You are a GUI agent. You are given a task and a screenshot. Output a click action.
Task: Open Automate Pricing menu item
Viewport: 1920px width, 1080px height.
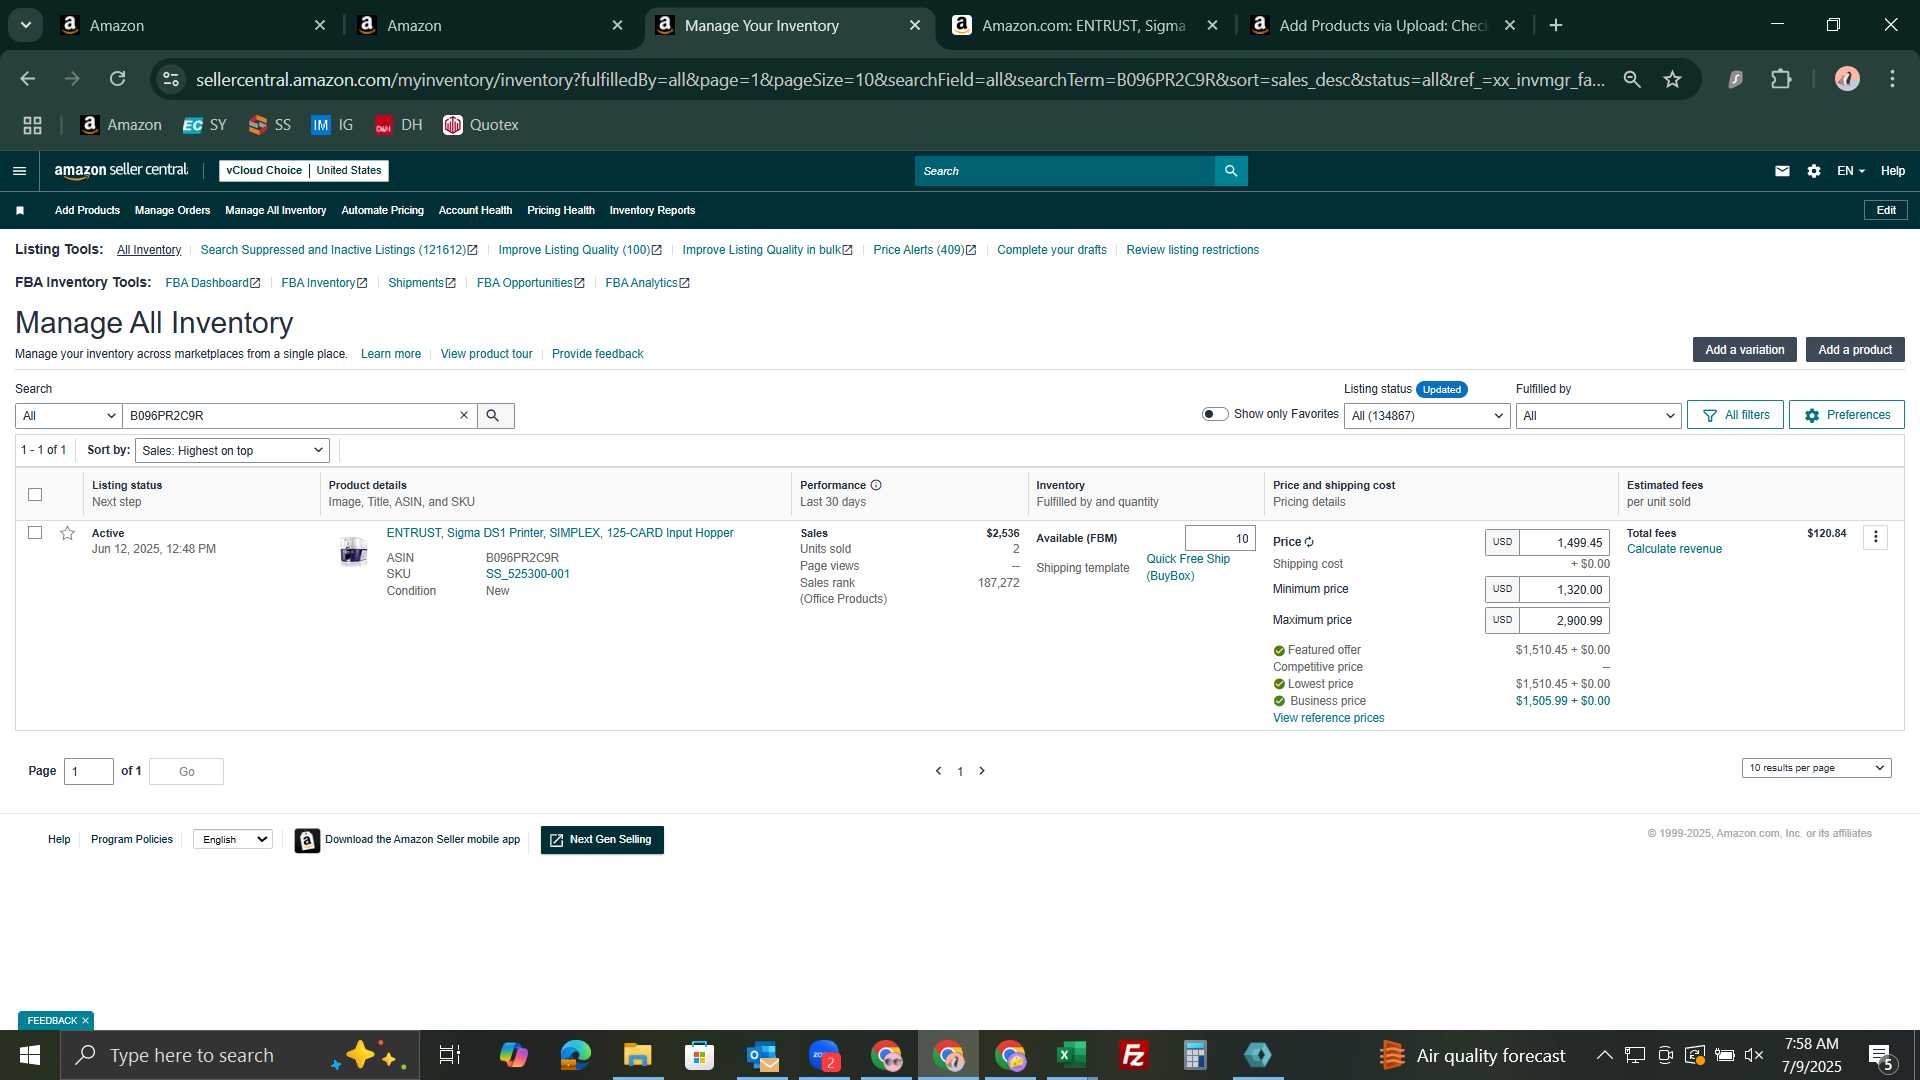[382, 211]
